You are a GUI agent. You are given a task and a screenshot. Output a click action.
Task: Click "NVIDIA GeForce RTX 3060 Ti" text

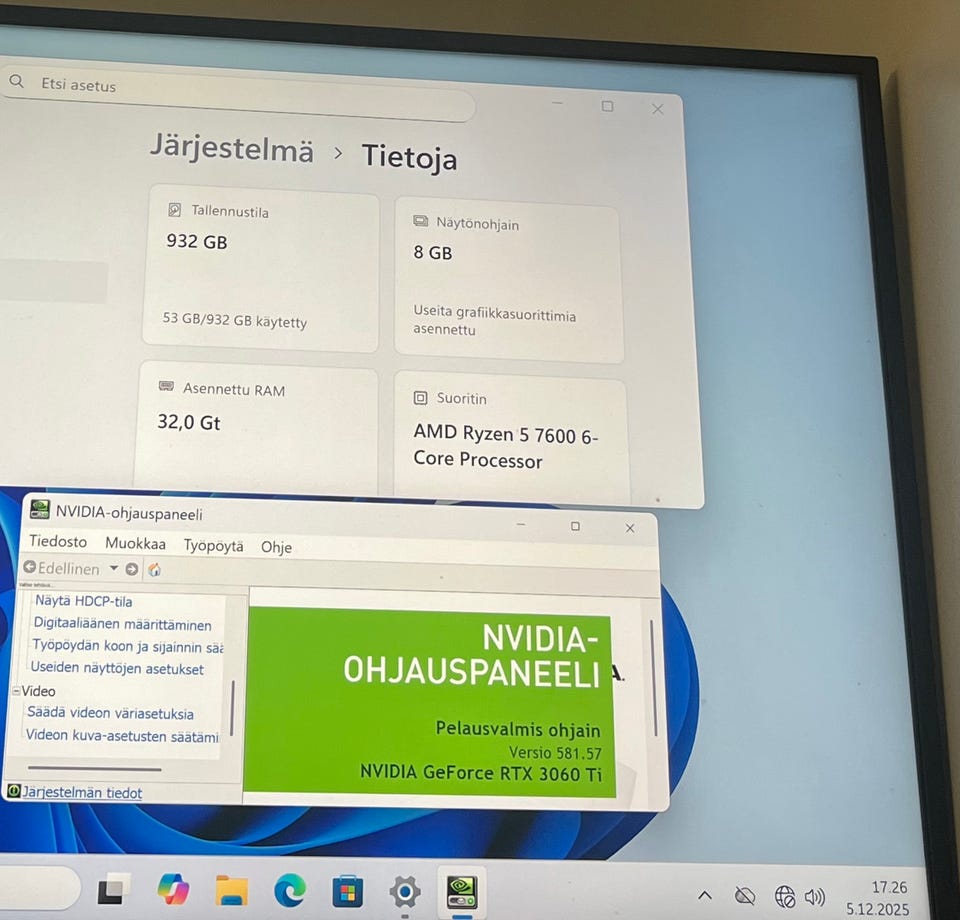click(x=481, y=773)
